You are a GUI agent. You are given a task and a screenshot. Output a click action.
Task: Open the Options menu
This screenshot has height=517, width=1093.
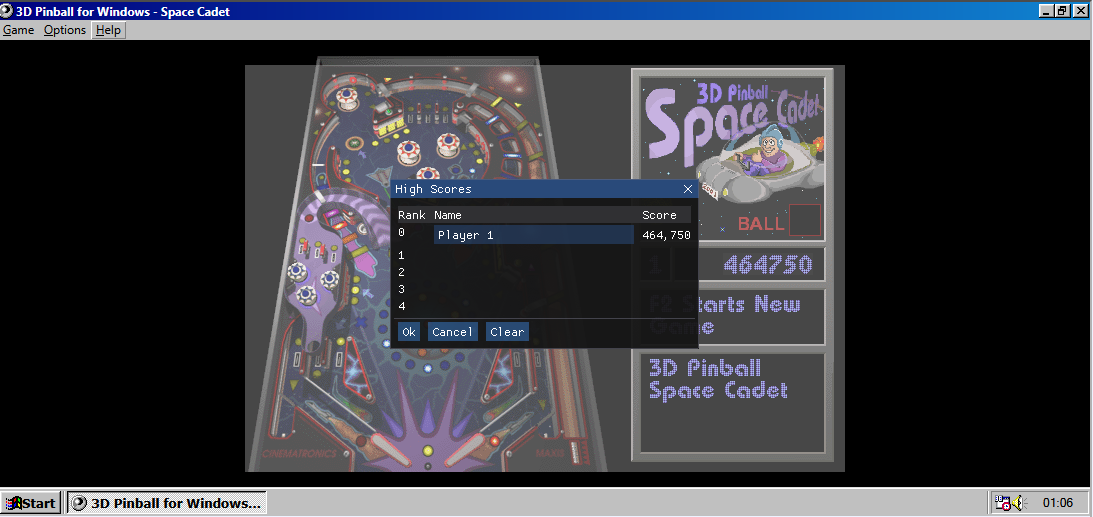coord(65,30)
